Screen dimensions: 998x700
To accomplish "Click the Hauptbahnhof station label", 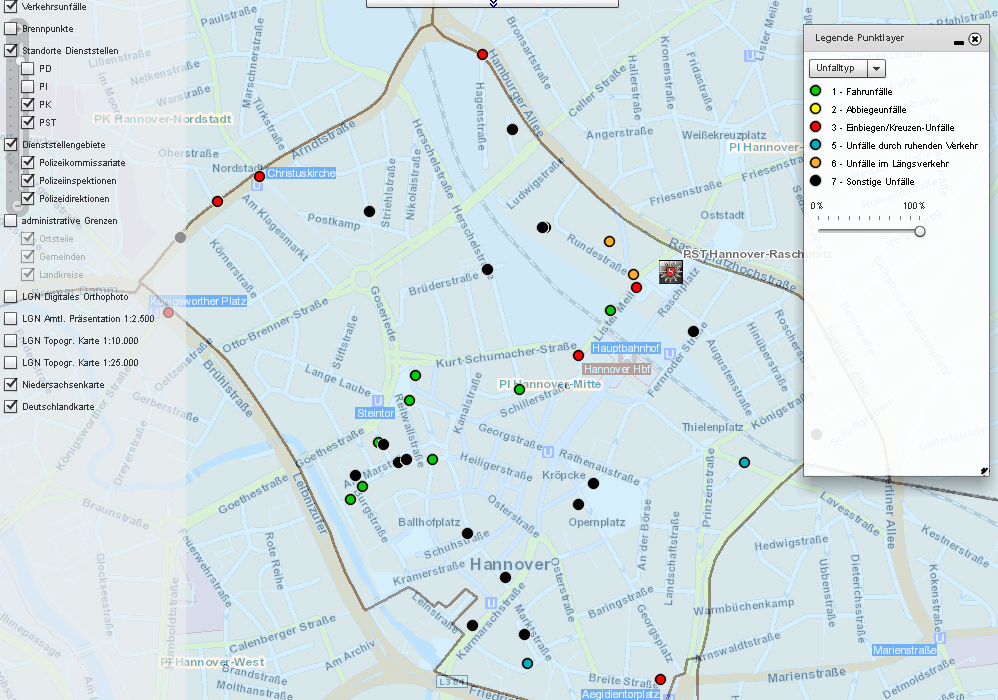I will coord(626,348).
